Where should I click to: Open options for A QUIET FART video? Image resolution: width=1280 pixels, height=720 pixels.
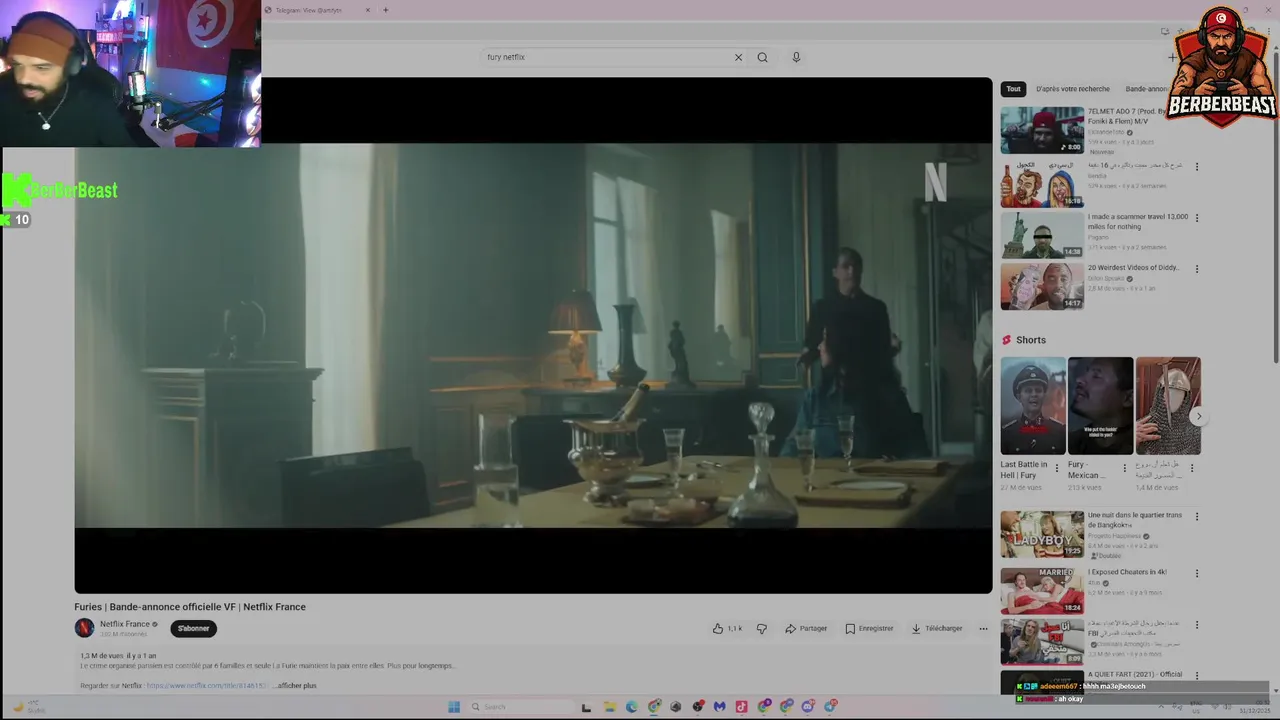pyautogui.click(x=1197, y=676)
